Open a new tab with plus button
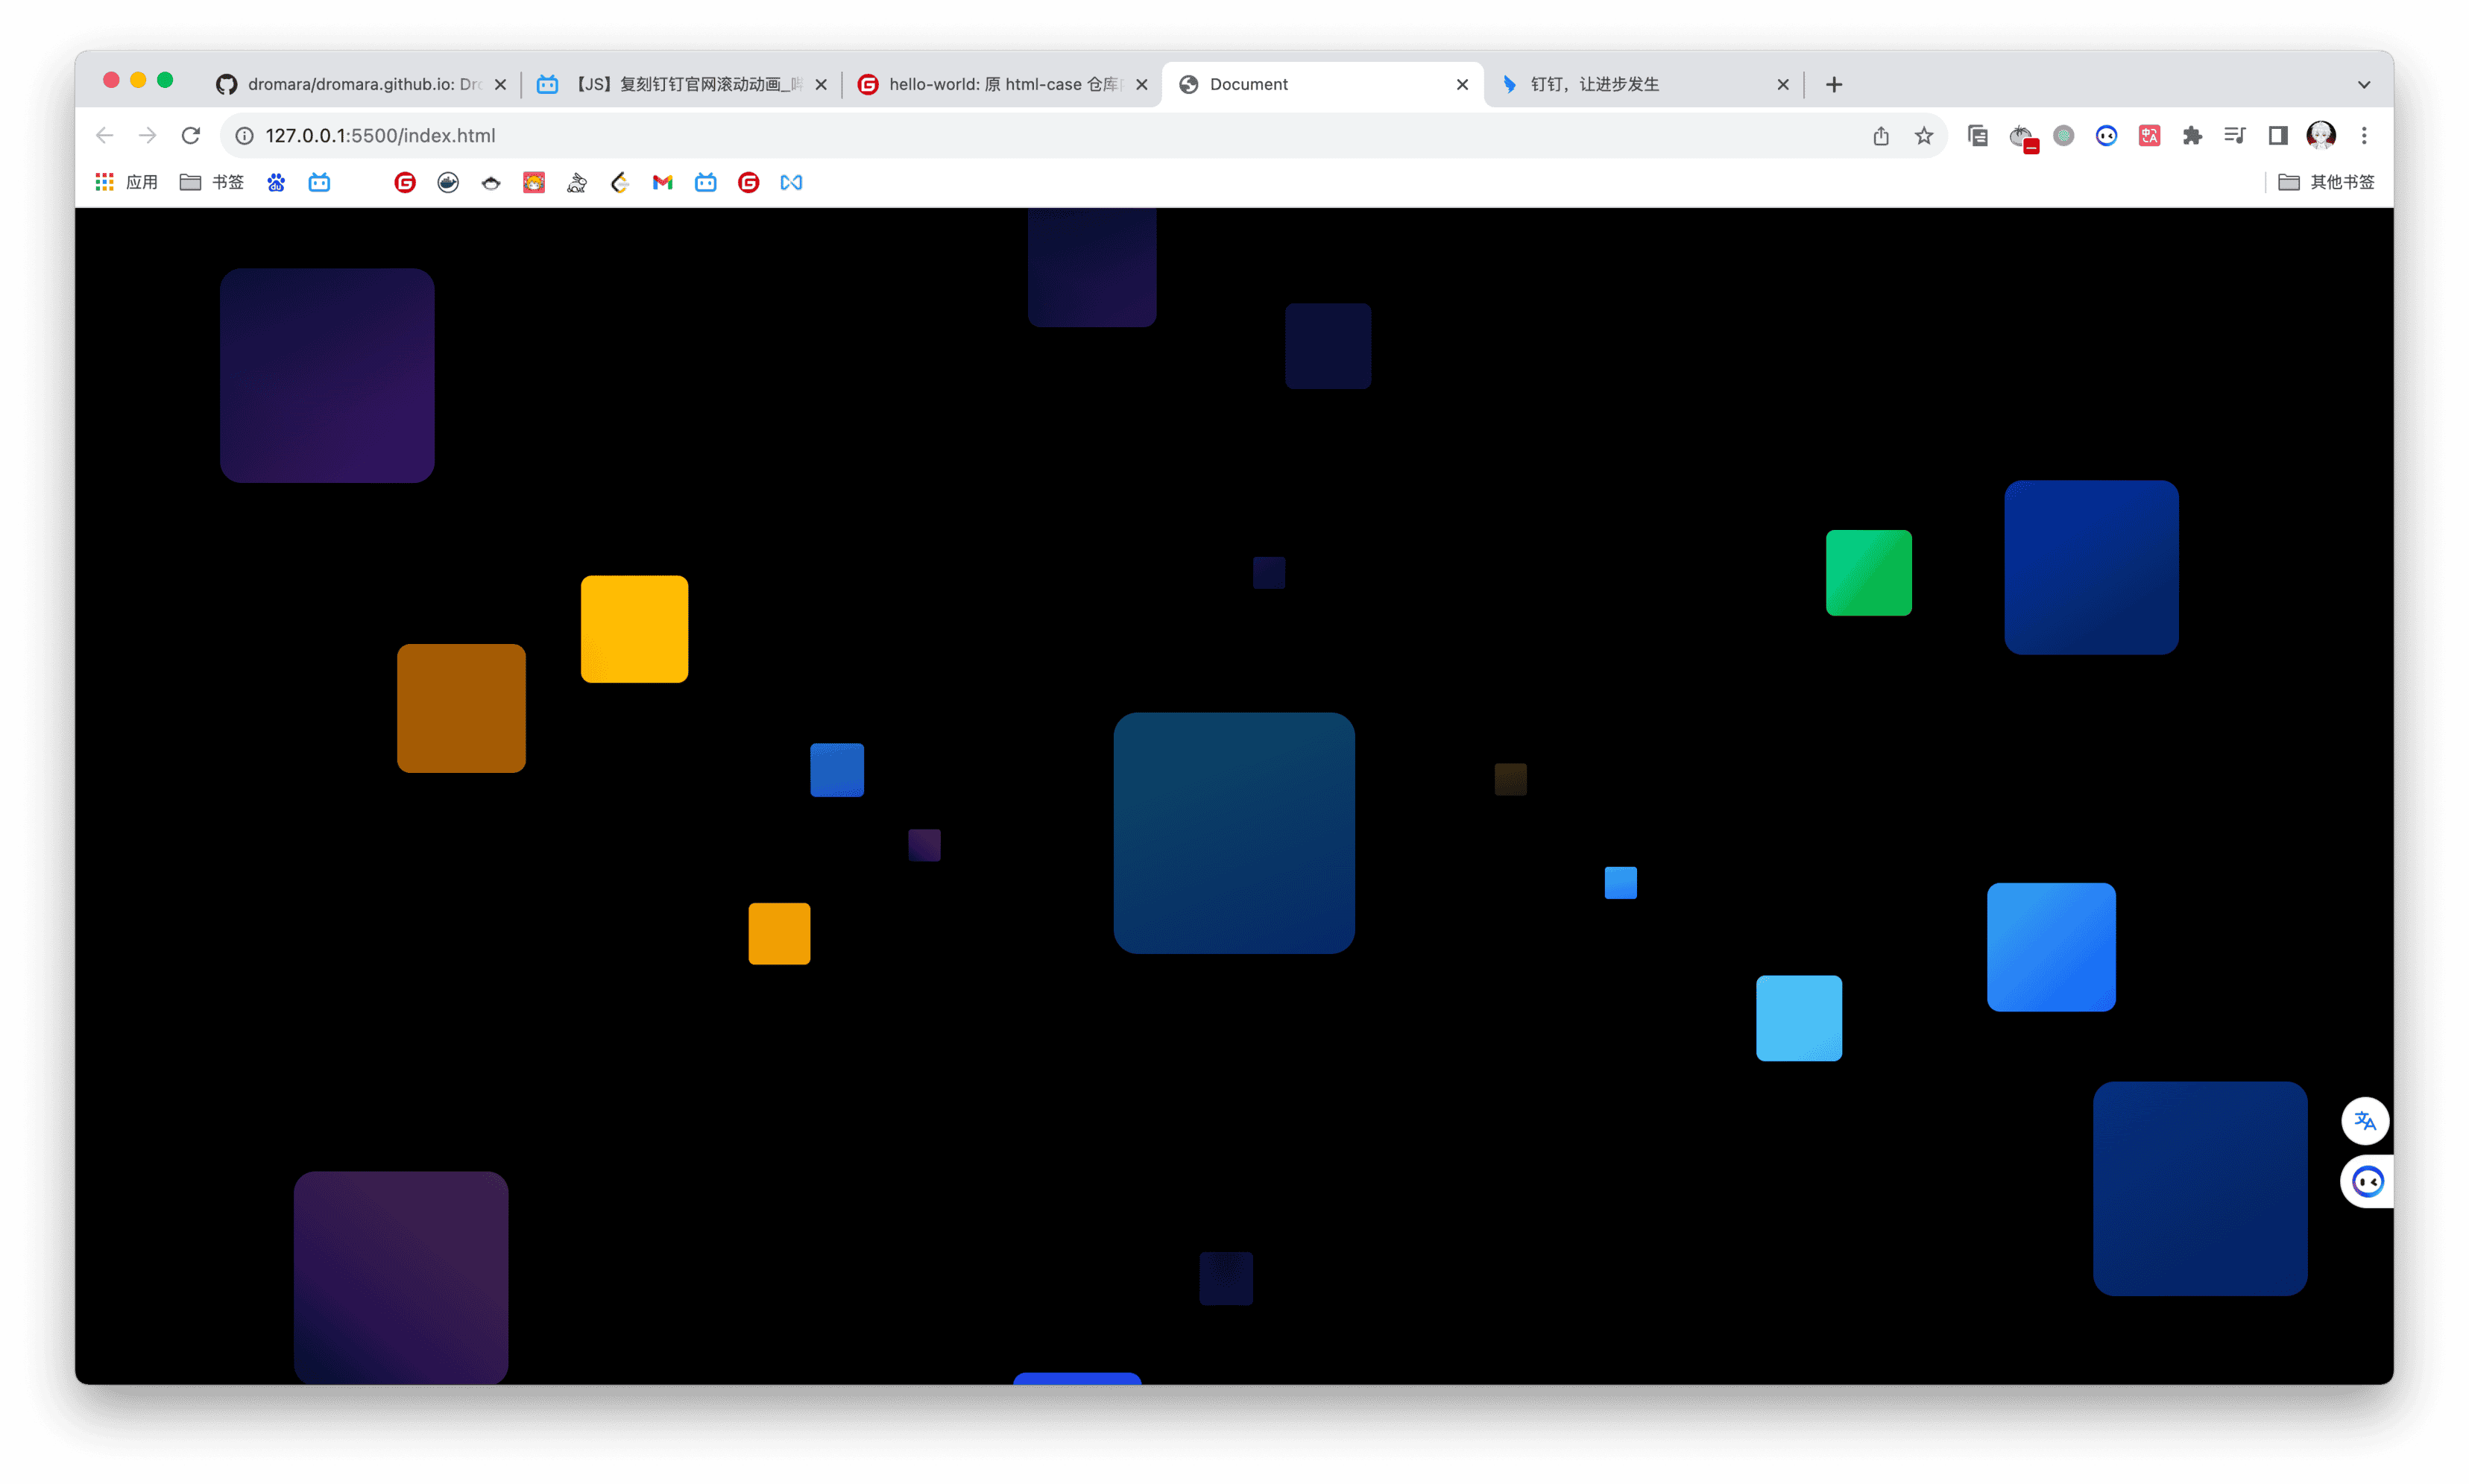 [x=1833, y=85]
